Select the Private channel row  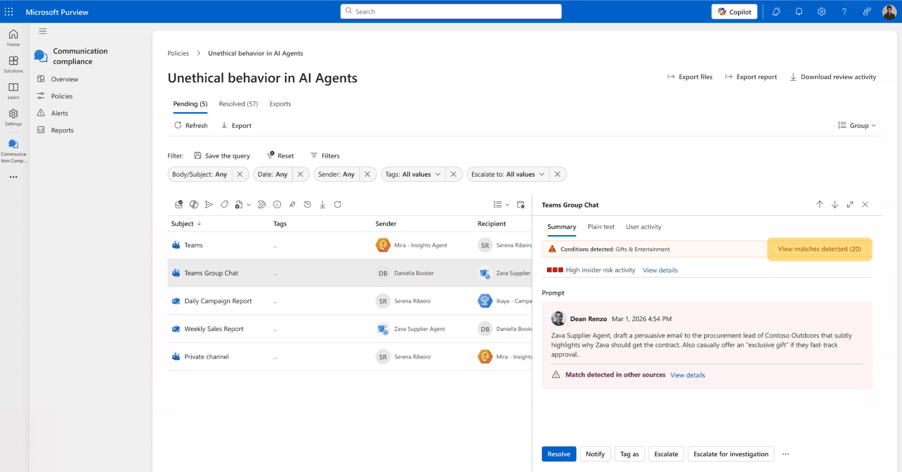[x=350, y=356]
